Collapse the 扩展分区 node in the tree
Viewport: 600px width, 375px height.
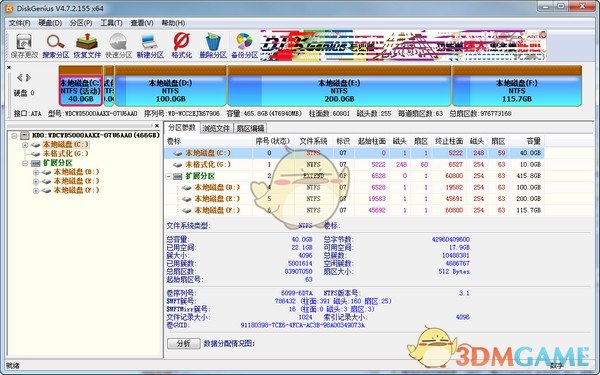pos(25,163)
